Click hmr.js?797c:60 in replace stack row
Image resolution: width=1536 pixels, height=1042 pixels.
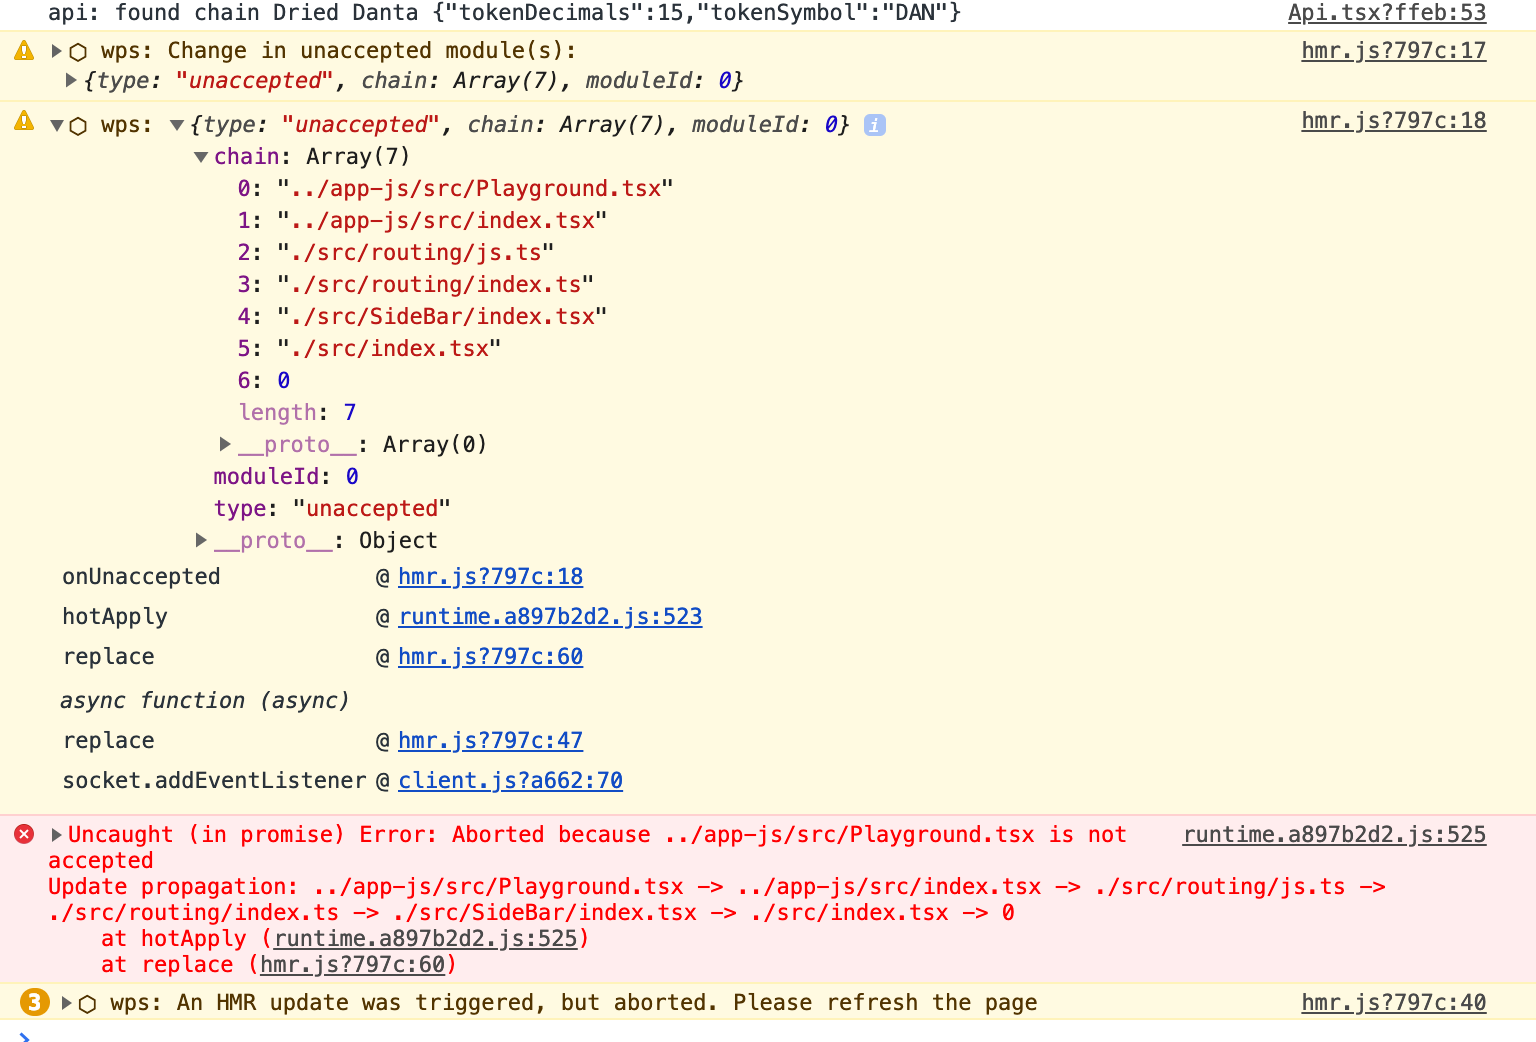click(490, 657)
